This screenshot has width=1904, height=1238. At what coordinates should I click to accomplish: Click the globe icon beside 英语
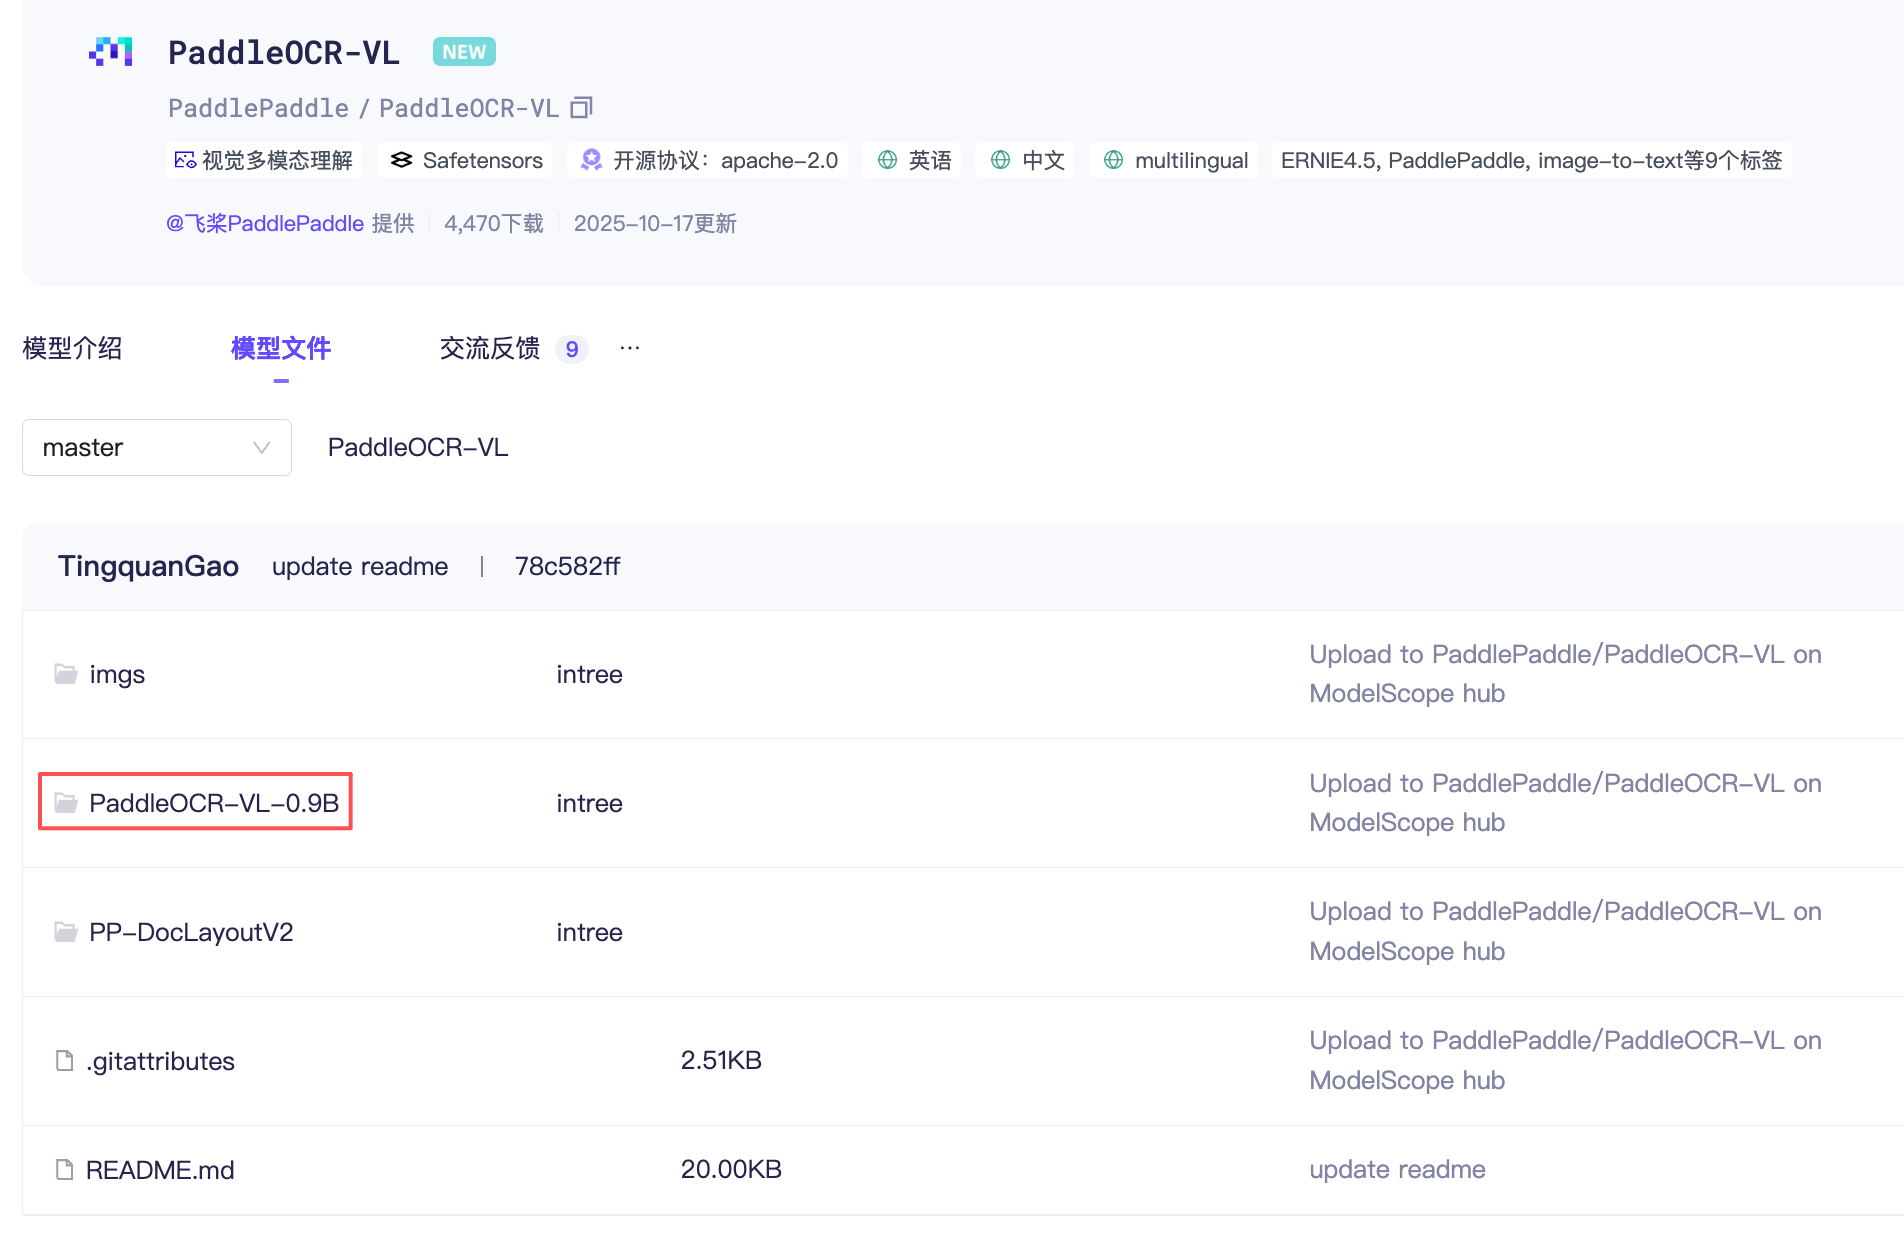point(887,160)
